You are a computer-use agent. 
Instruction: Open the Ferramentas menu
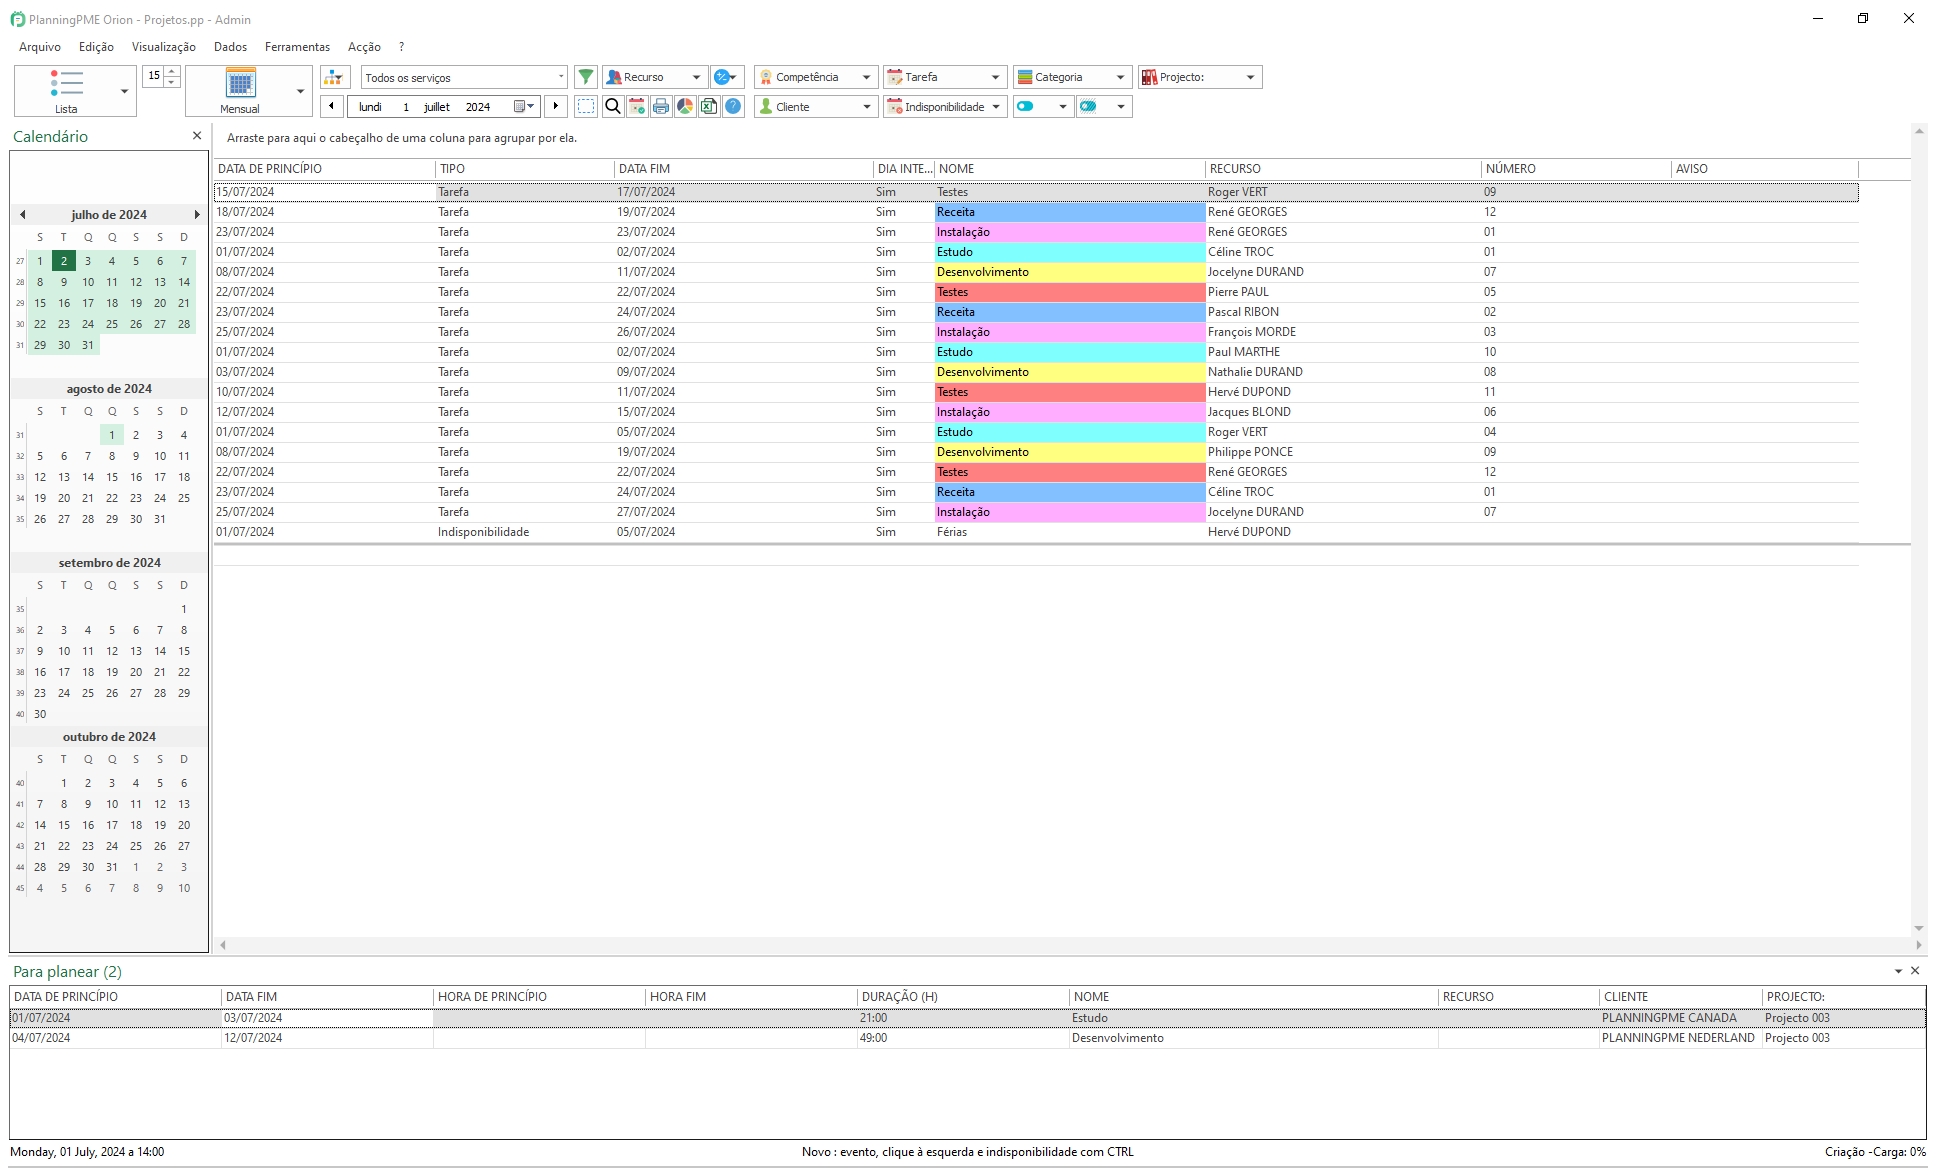[x=297, y=47]
